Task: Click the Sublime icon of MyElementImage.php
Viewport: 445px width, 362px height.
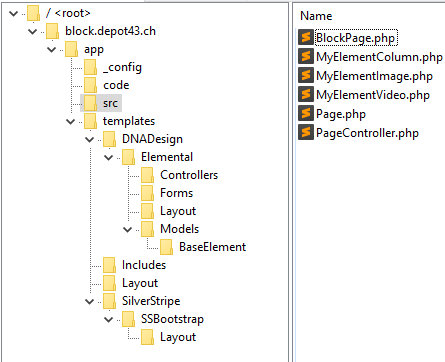Action: click(306, 75)
